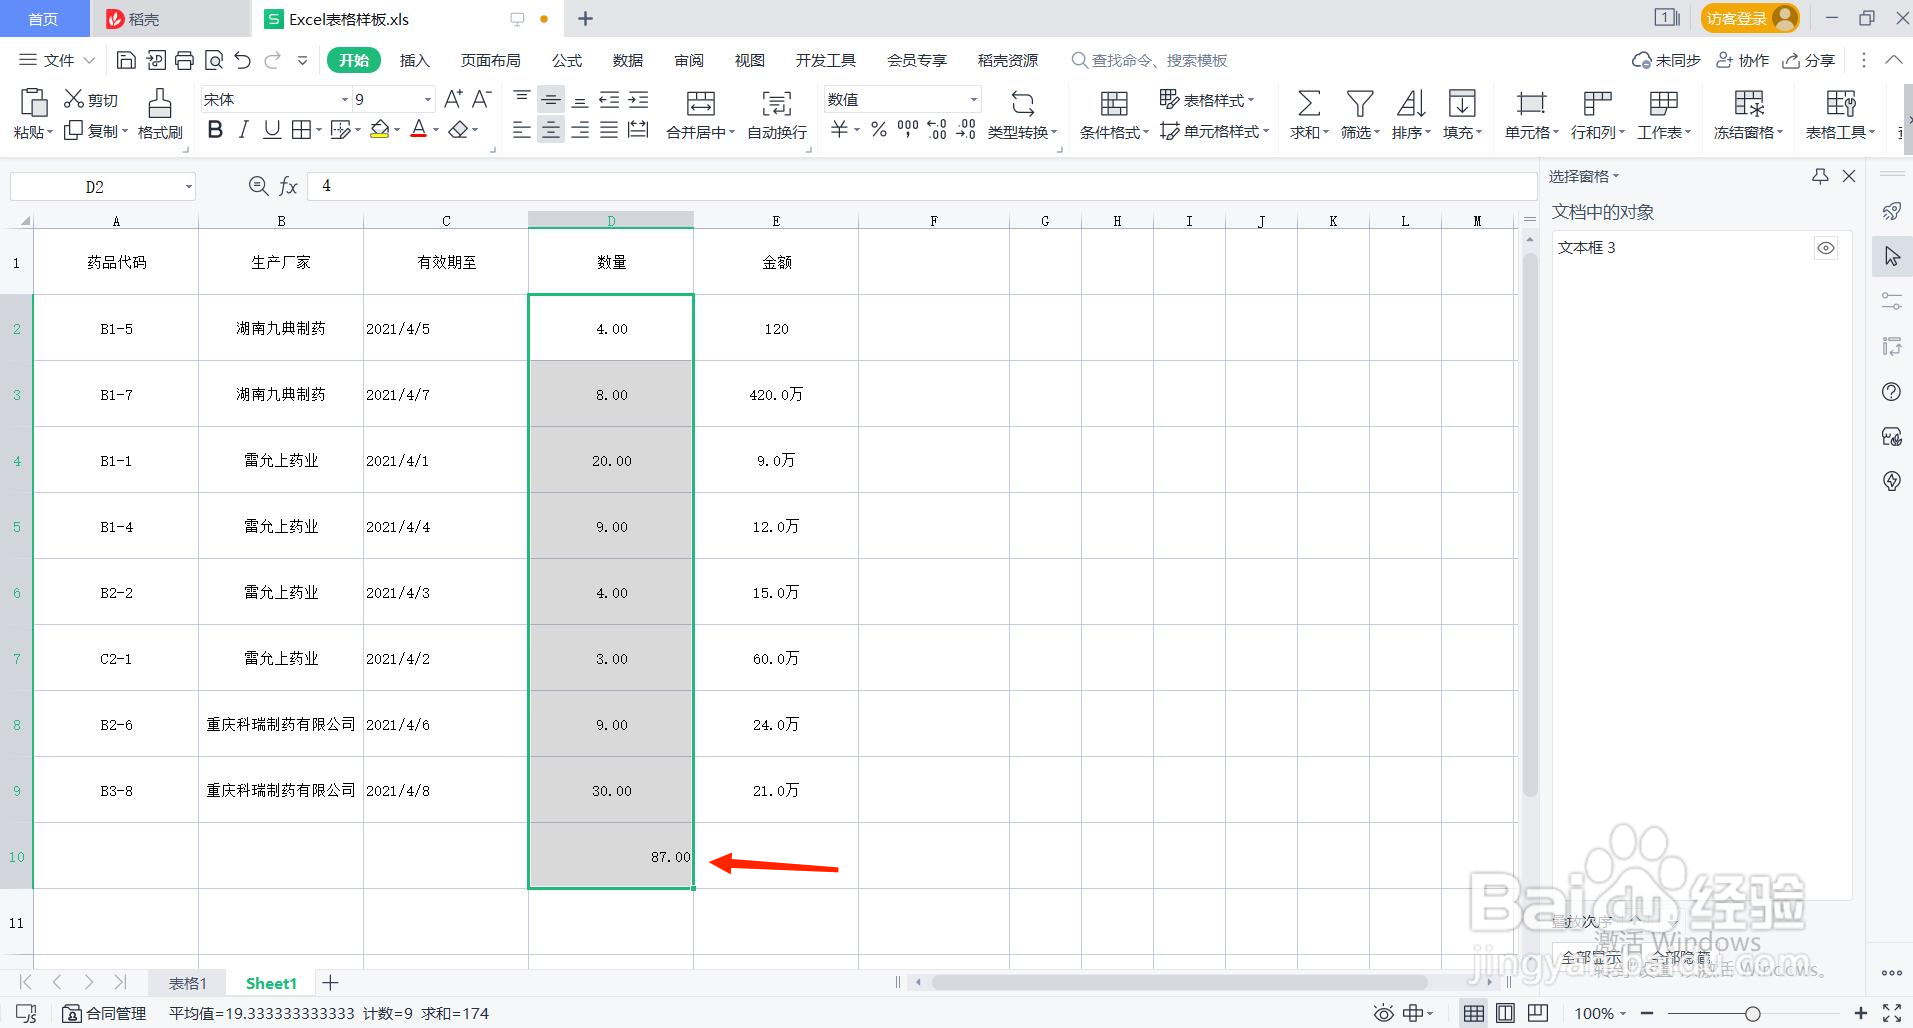Open the 公式 ribbon tab
The width and height of the screenshot is (1913, 1028).
coord(566,61)
